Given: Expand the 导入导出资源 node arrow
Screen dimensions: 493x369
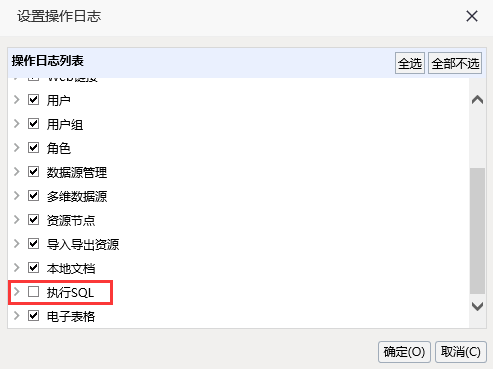Looking at the screenshot, I should point(16,244).
